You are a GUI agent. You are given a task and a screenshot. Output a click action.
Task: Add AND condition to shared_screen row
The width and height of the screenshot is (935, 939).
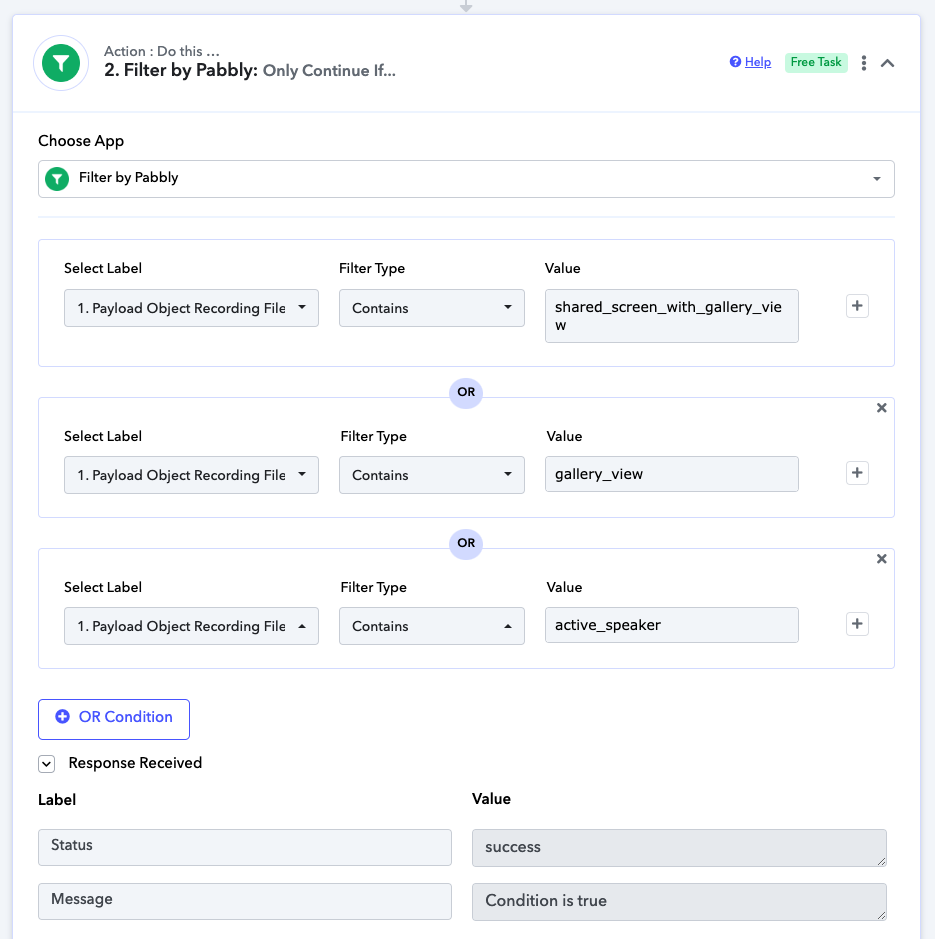click(857, 306)
